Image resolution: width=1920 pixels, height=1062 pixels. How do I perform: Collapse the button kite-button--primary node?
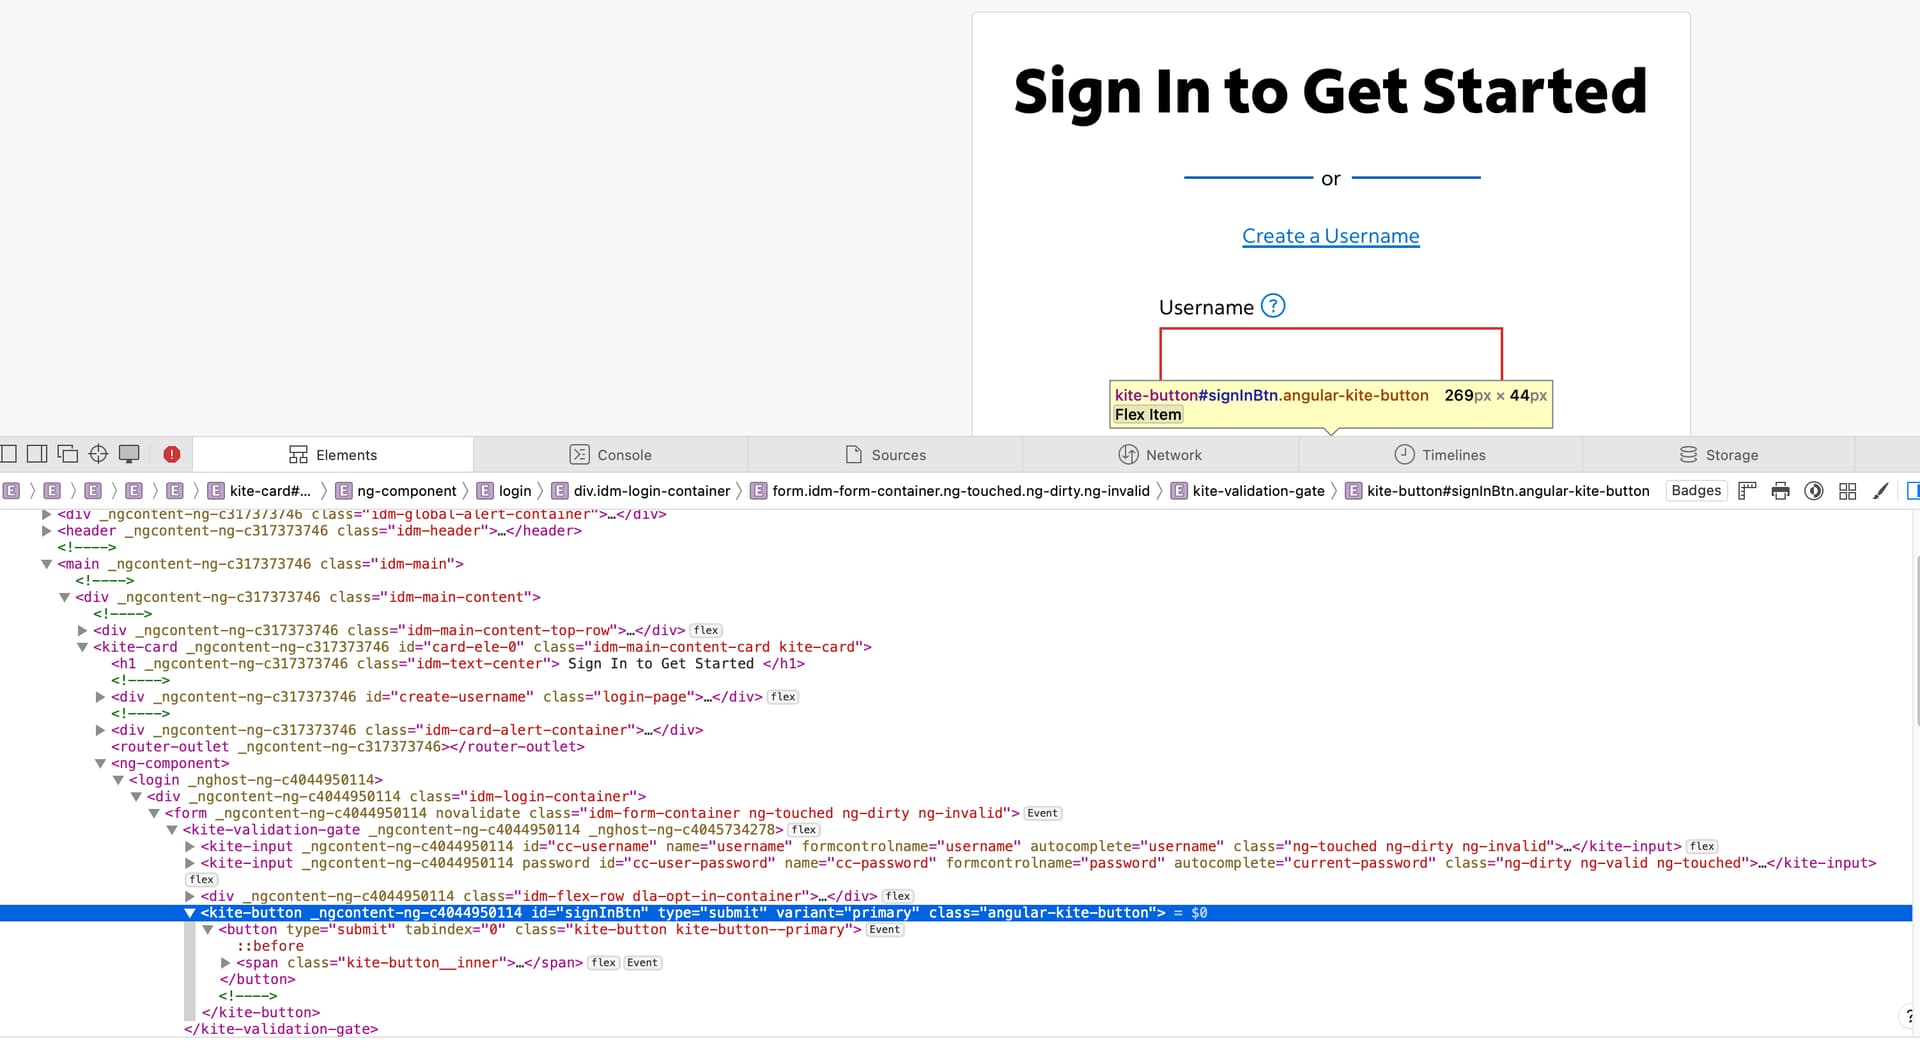(208, 930)
